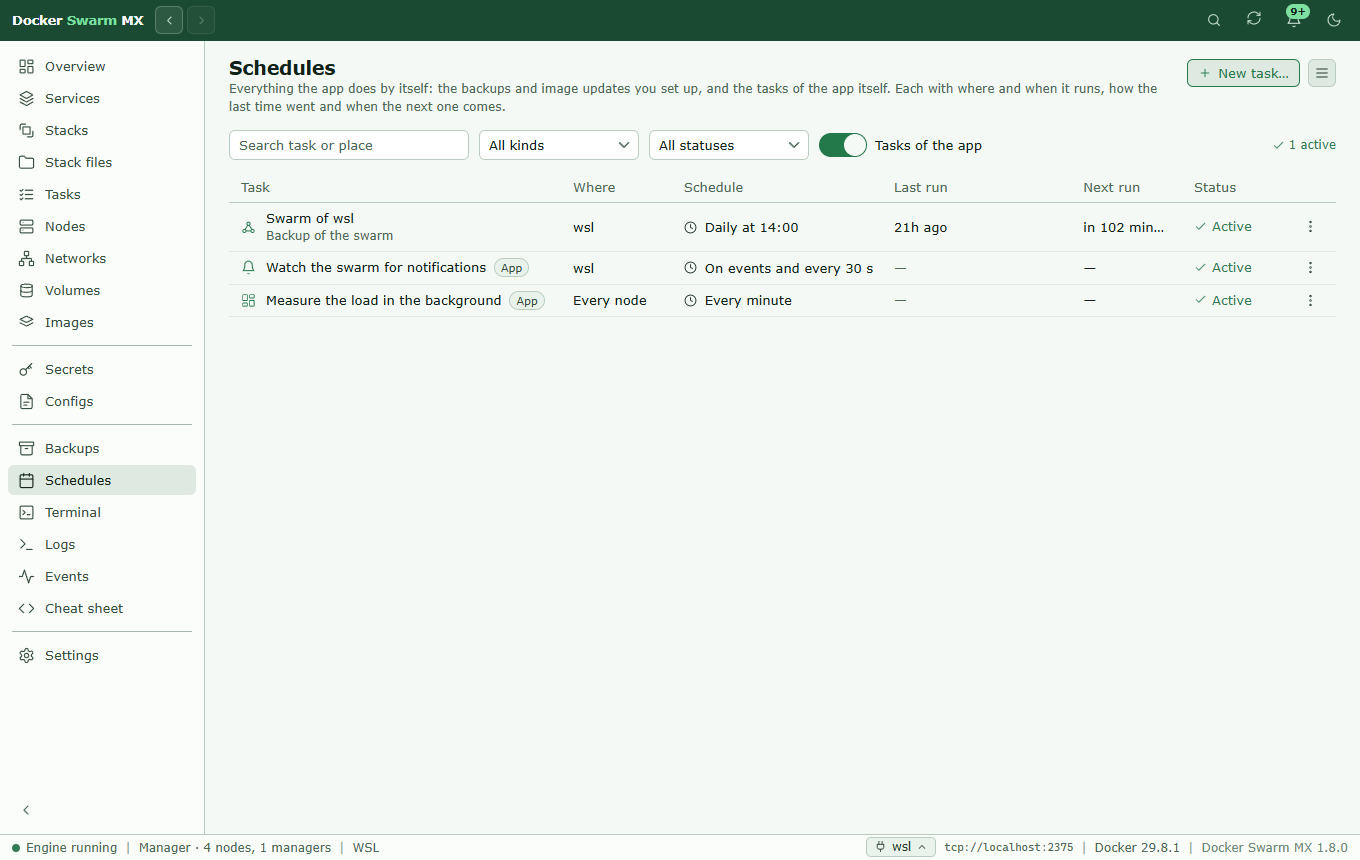
Task: Open Events in the sidebar
Action: click(102, 576)
